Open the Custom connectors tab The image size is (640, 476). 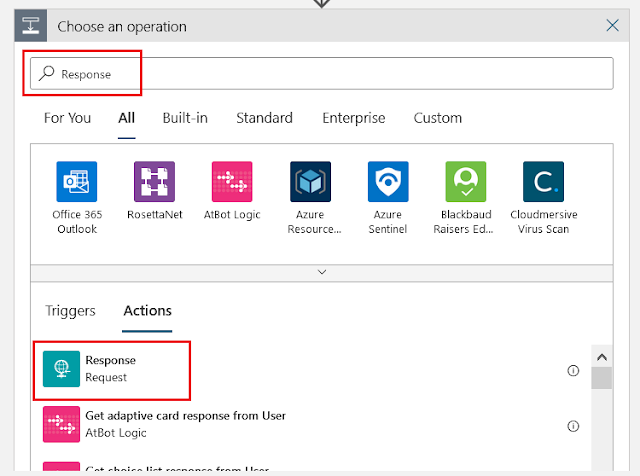[438, 118]
